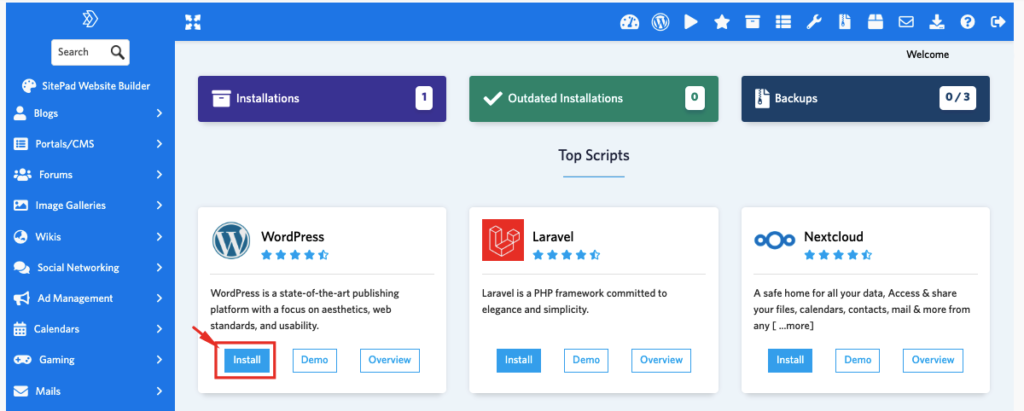
Task: Click the Laravel logo in Top Scripts
Action: (503, 240)
